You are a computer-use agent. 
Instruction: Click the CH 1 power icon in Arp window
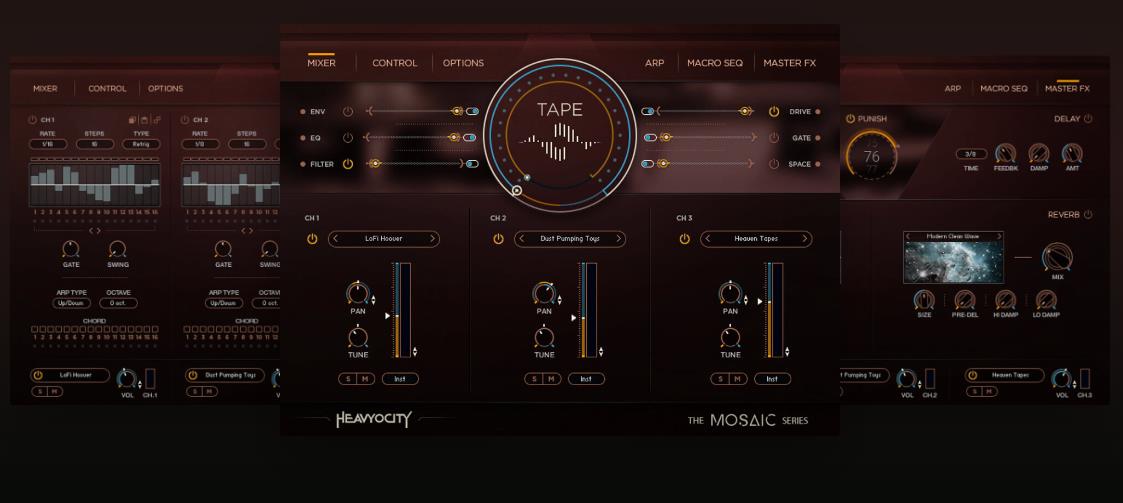(x=32, y=120)
